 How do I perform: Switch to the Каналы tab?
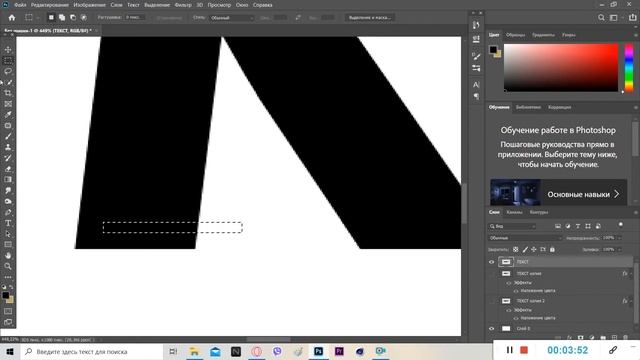pos(514,212)
